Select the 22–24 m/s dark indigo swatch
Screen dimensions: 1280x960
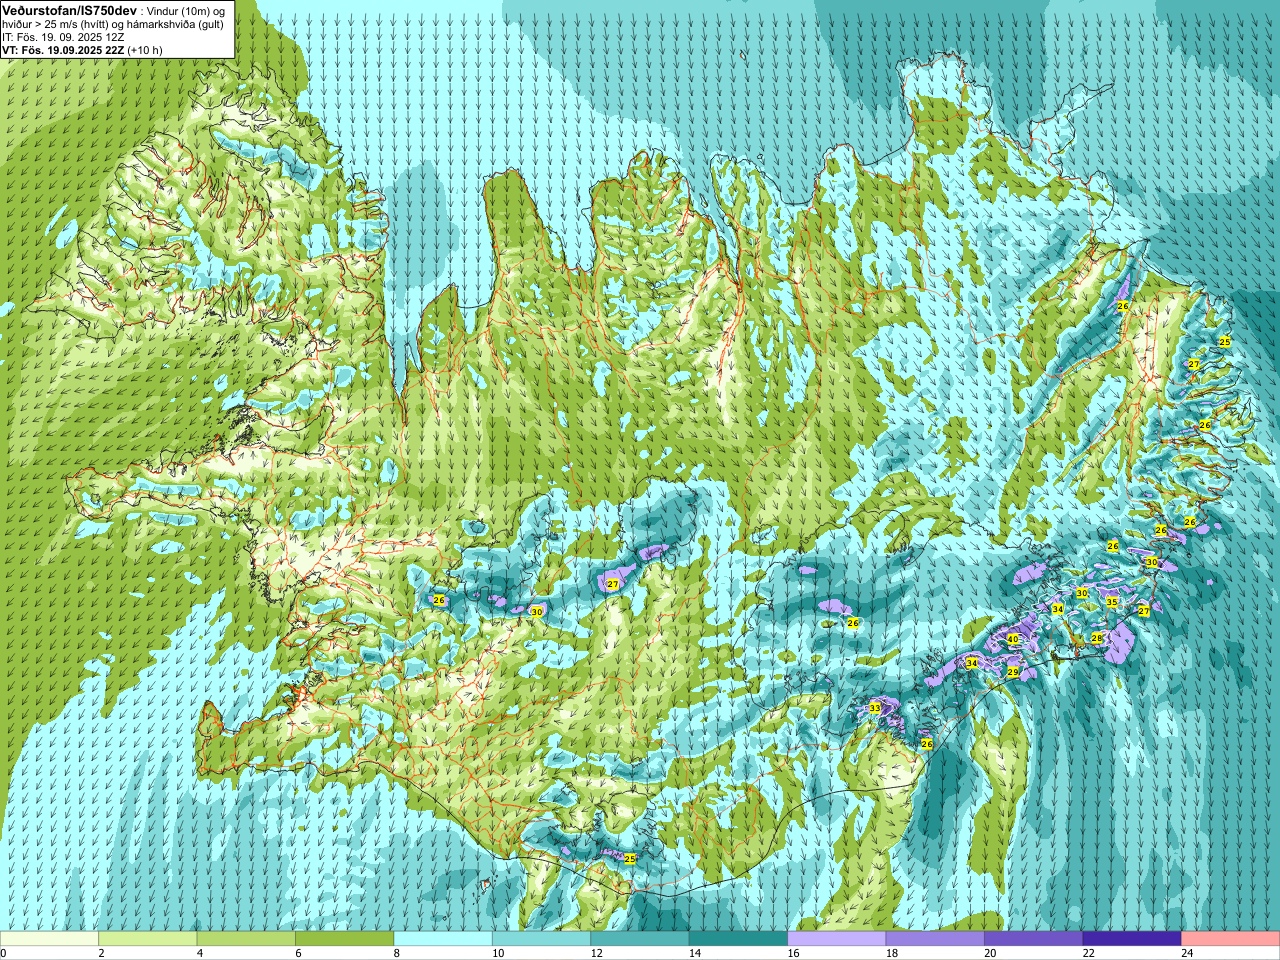1132,939
